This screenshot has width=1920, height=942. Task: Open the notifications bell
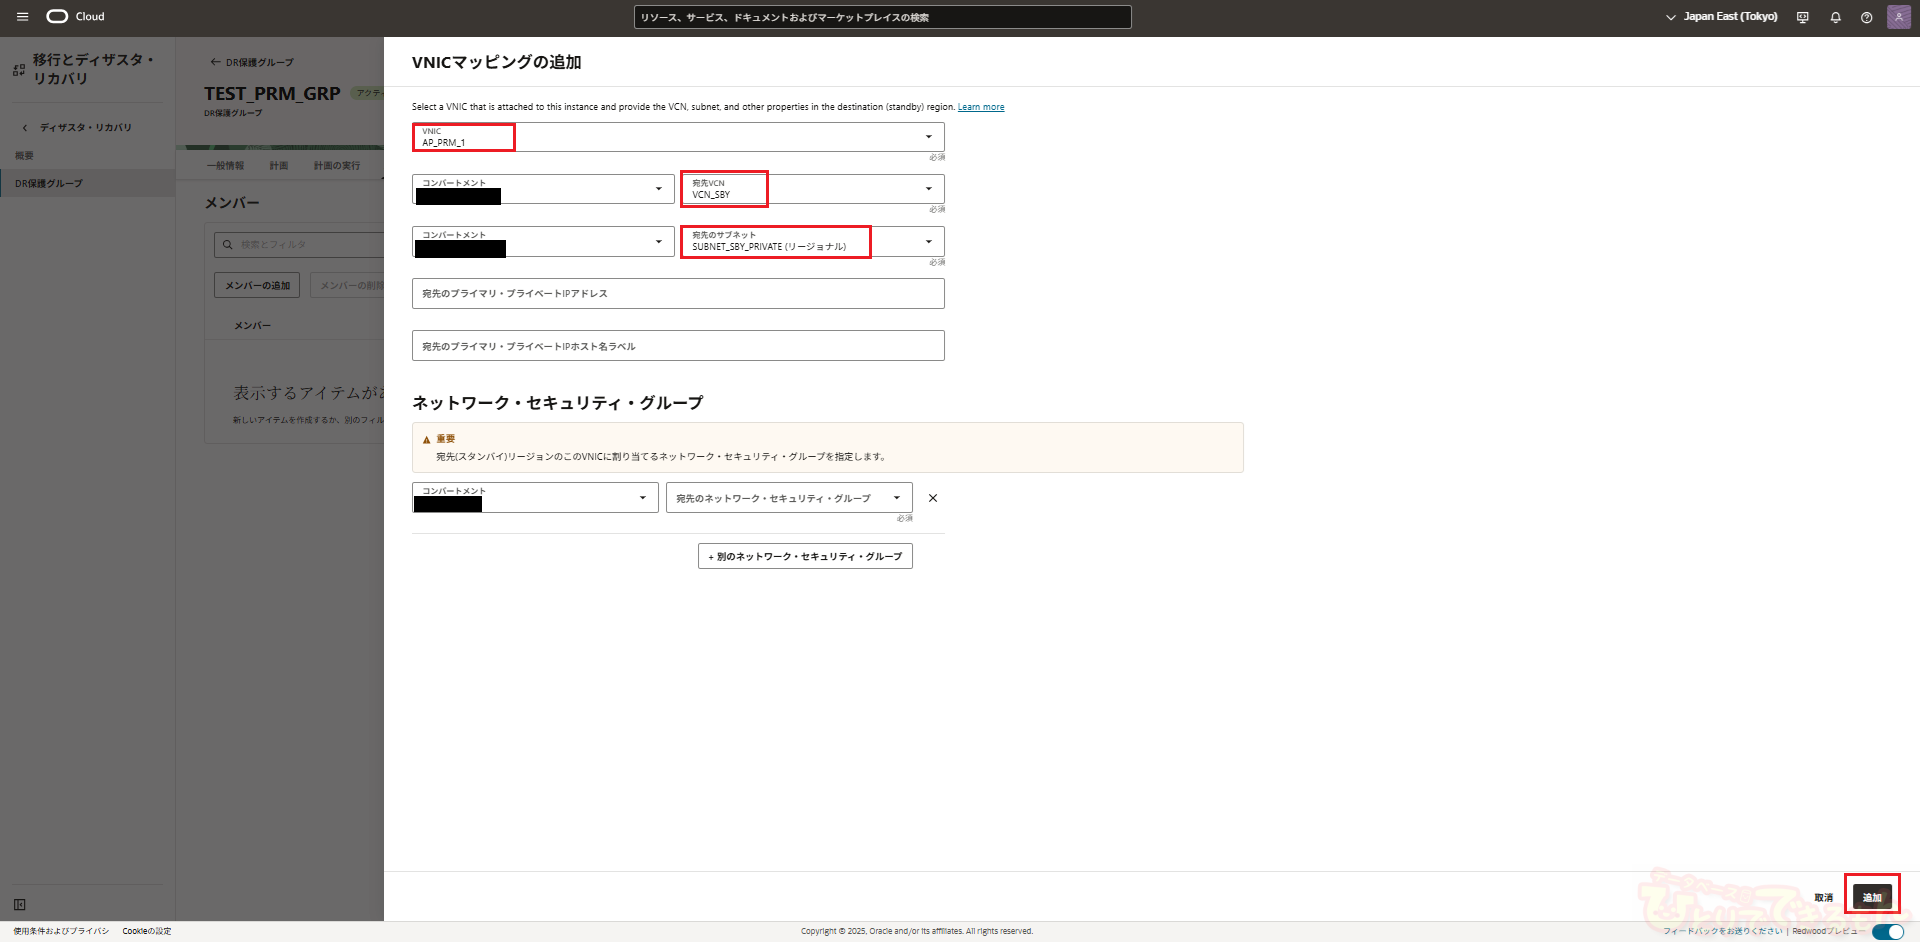coord(1835,17)
